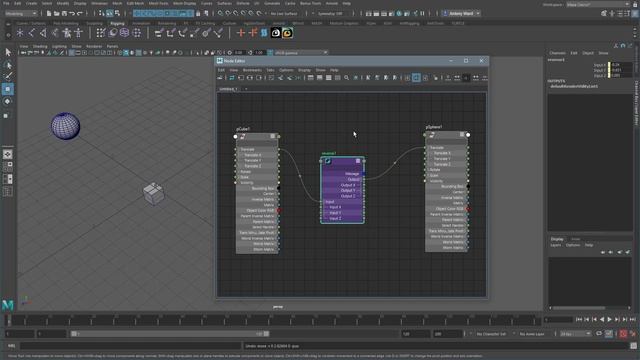Image resolution: width=640 pixels, height=360 pixels.
Task: Choose the Paint selection tool
Action: pos(8,76)
